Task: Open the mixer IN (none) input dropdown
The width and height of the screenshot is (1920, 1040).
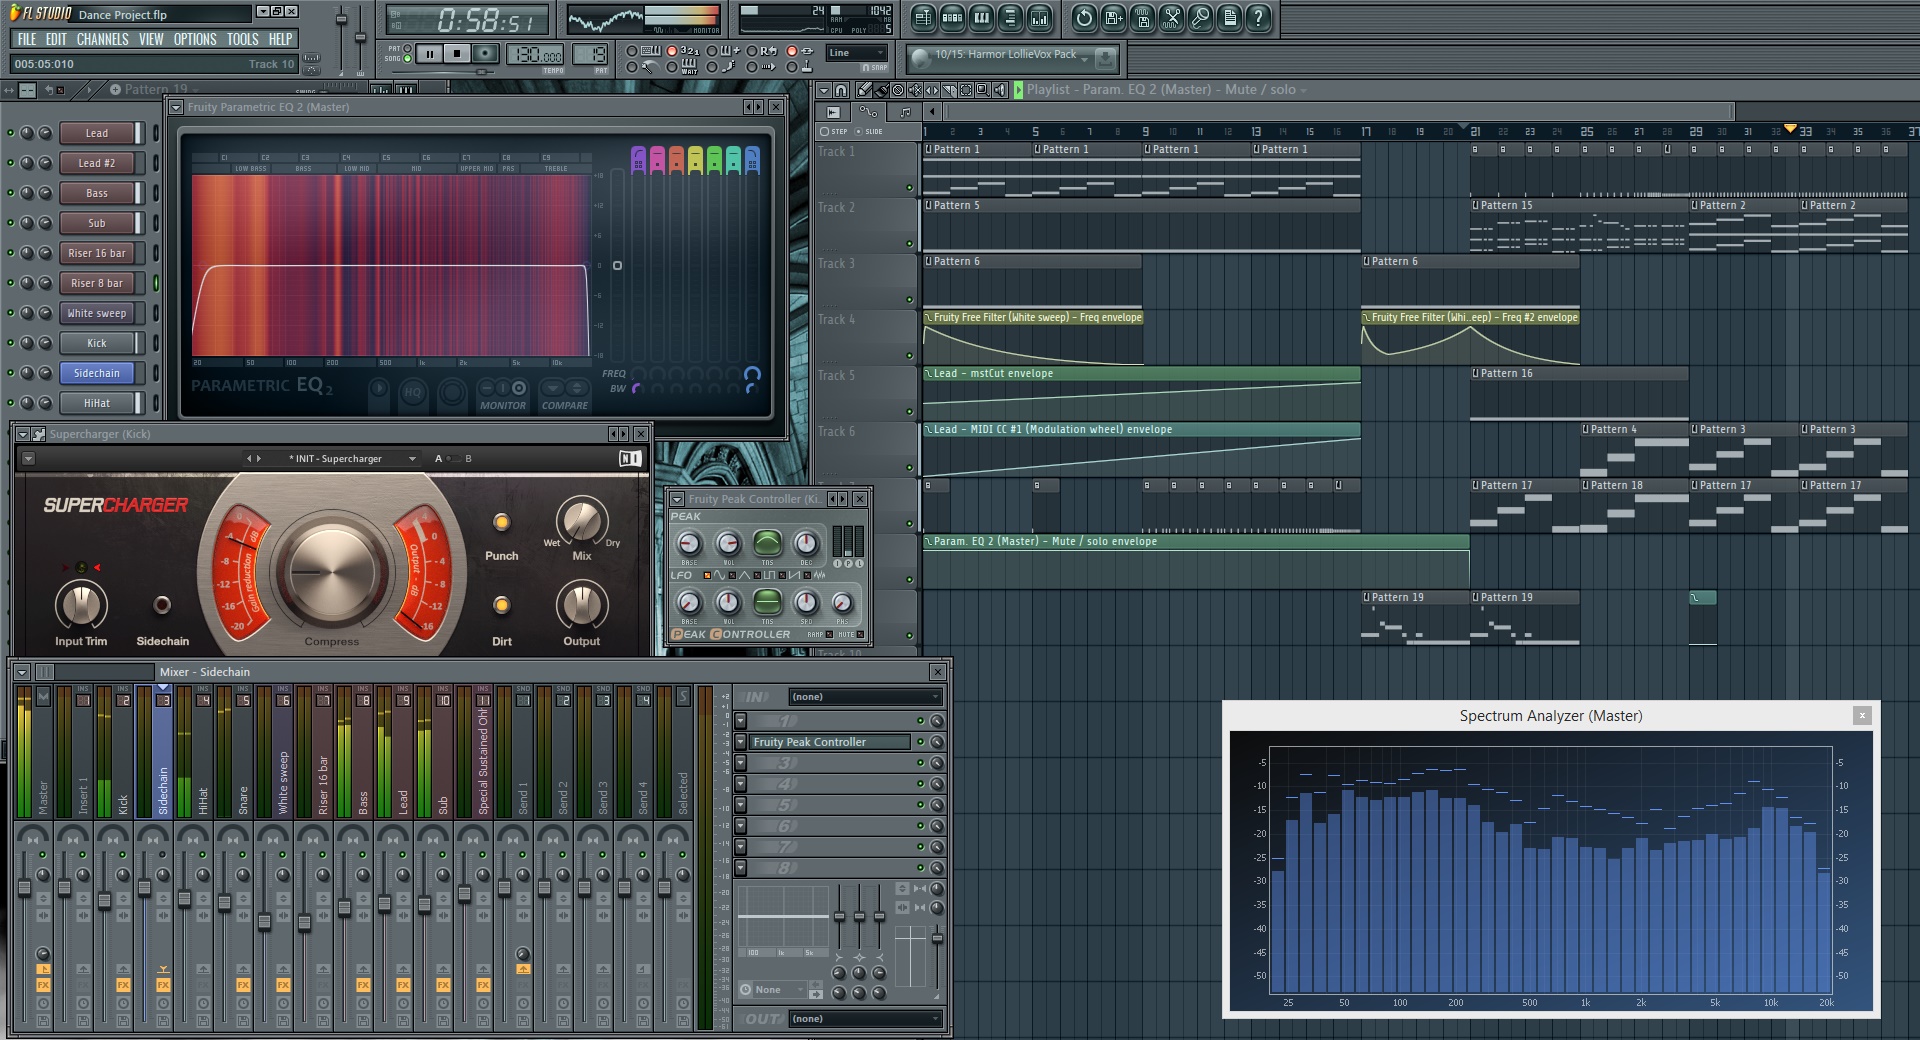Action: (866, 697)
